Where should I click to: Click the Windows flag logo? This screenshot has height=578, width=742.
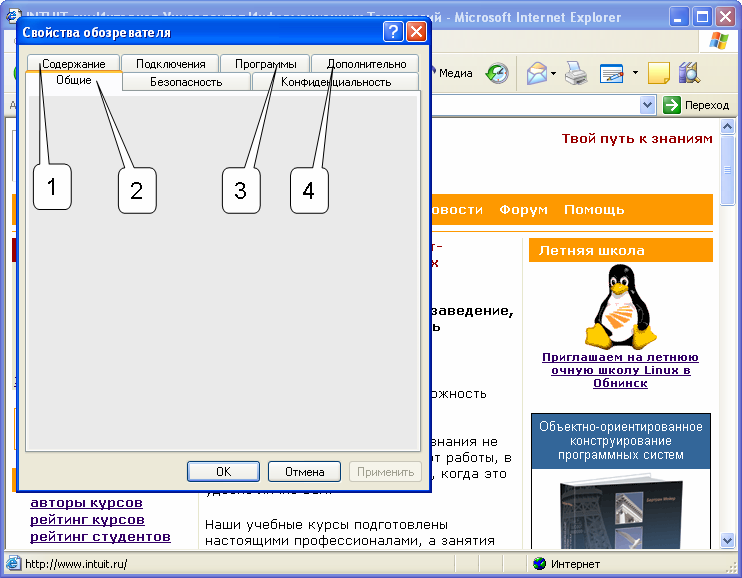click(719, 42)
